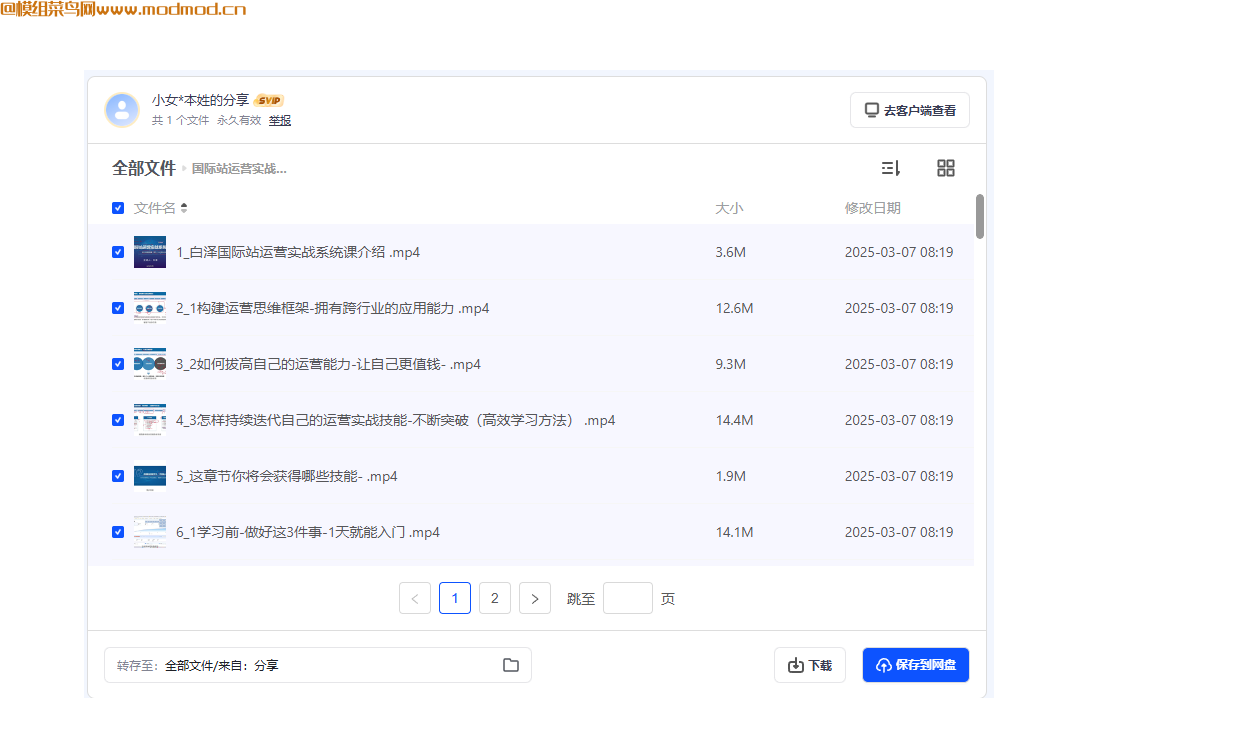The width and height of the screenshot is (1246, 749).
Task: Click 去客户端查看 button
Action: pyautogui.click(x=910, y=110)
